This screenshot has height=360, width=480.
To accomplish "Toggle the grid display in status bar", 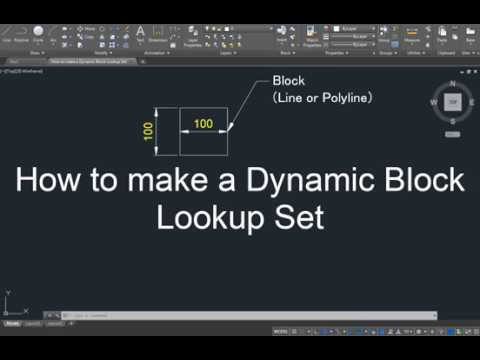I will point(294,332).
